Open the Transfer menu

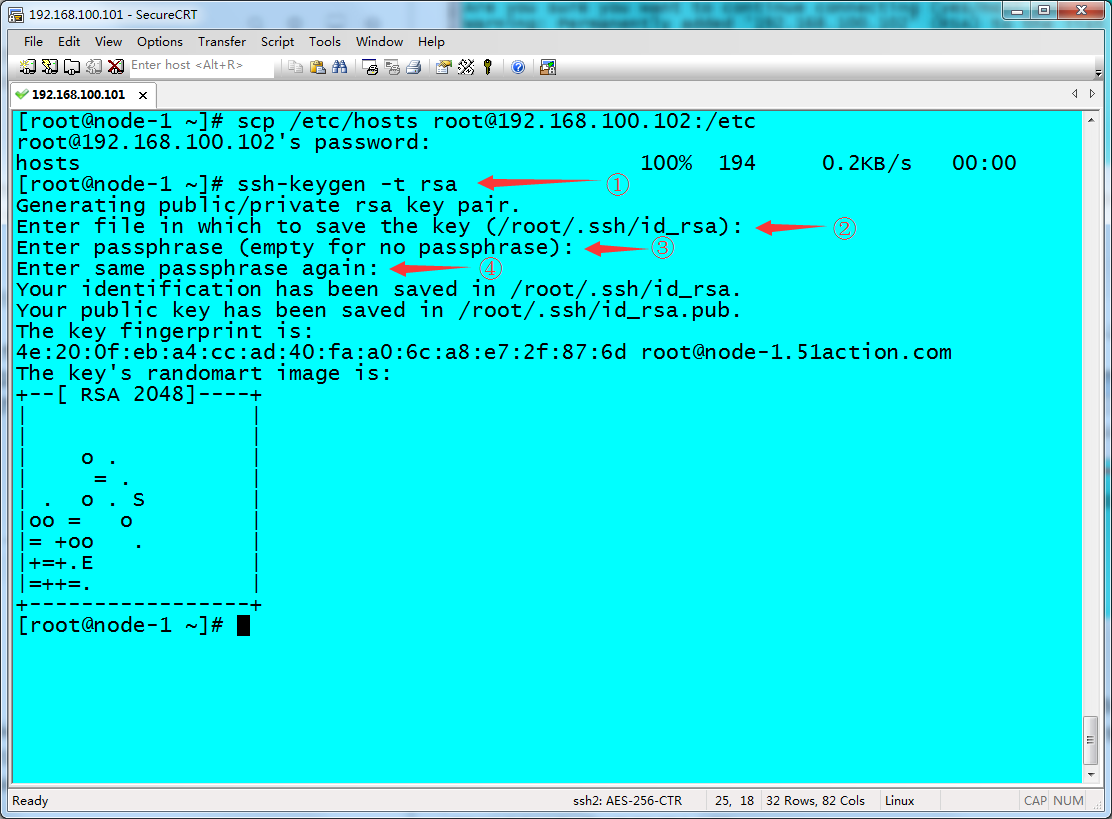click(x=222, y=42)
